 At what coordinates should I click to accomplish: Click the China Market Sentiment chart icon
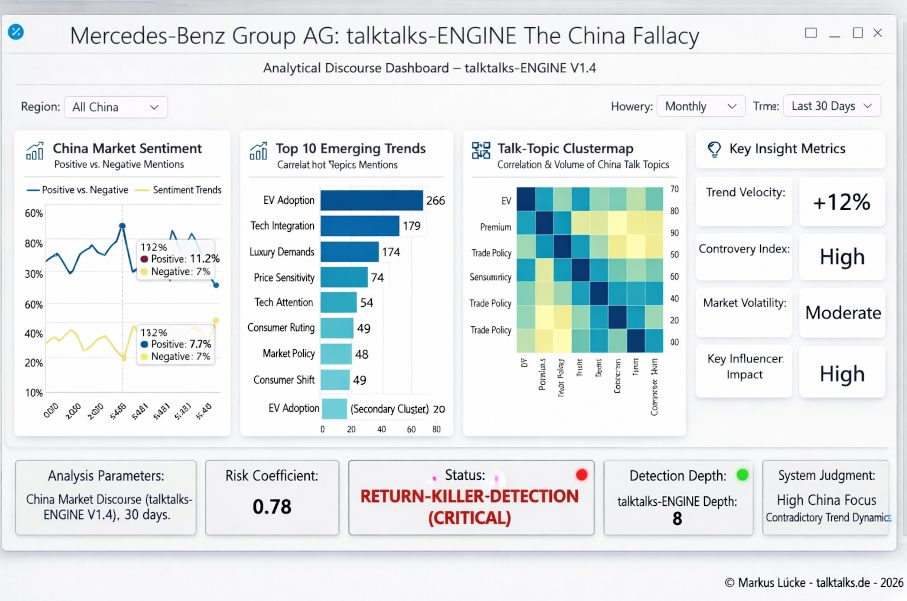35,151
